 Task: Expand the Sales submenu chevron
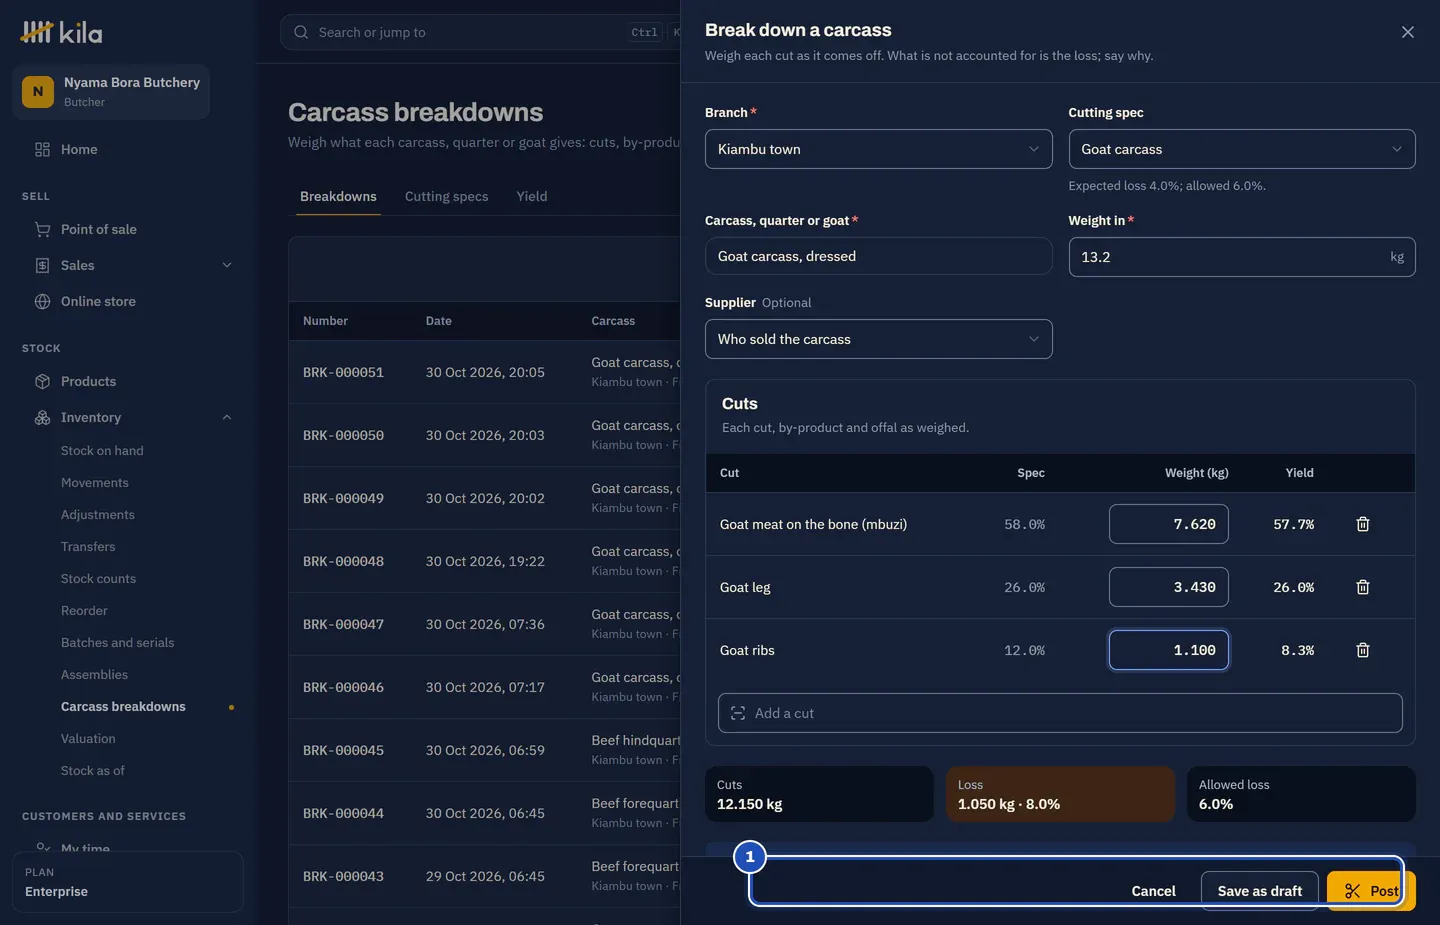227,265
